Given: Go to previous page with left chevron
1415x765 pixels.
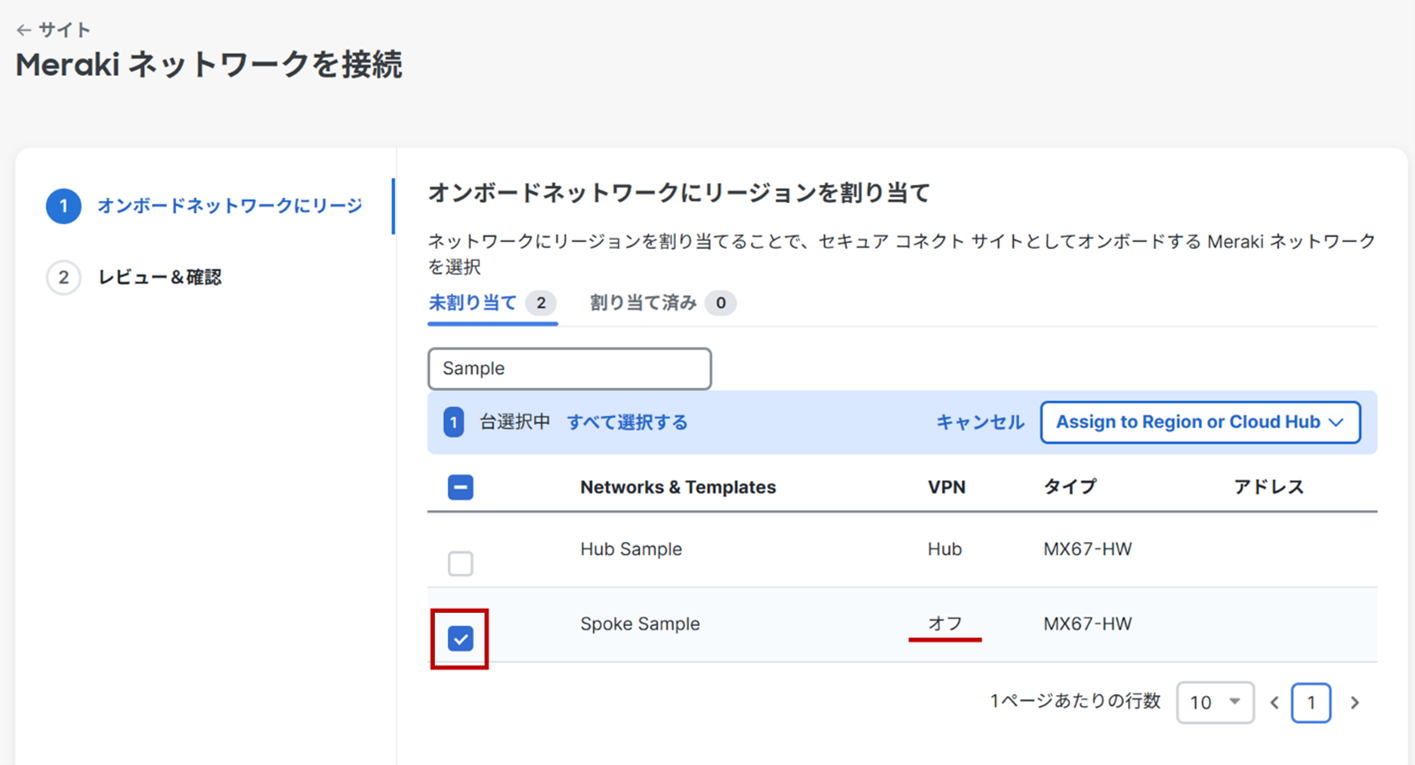Looking at the screenshot, I should (1275, 703).
